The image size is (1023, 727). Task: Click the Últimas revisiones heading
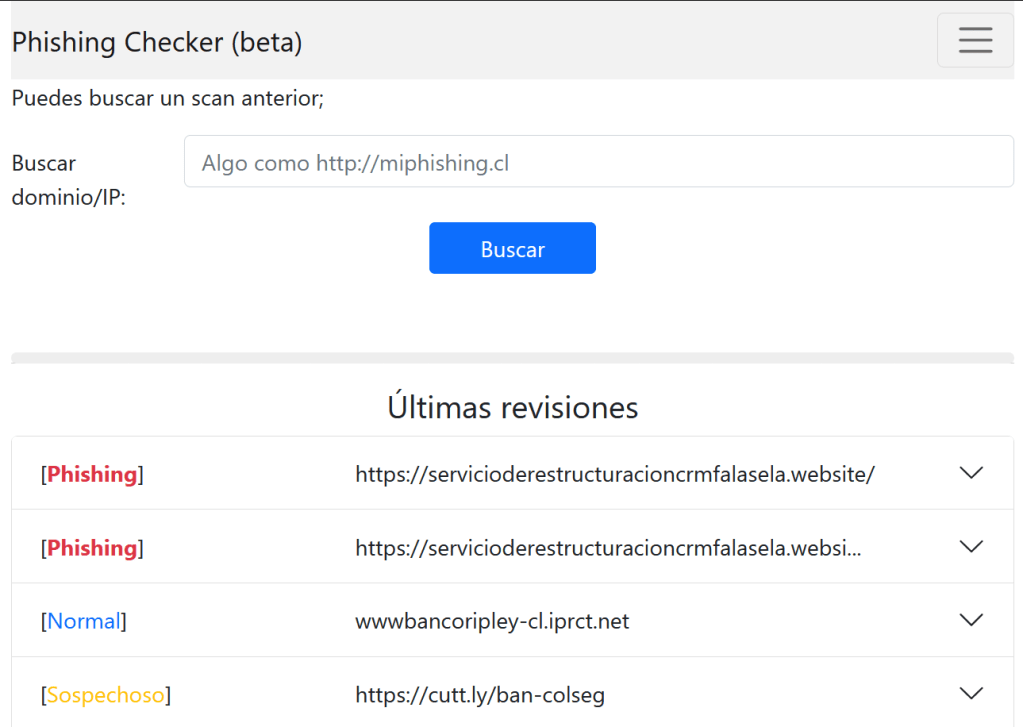pyautogui.click(x=512, y=408)
